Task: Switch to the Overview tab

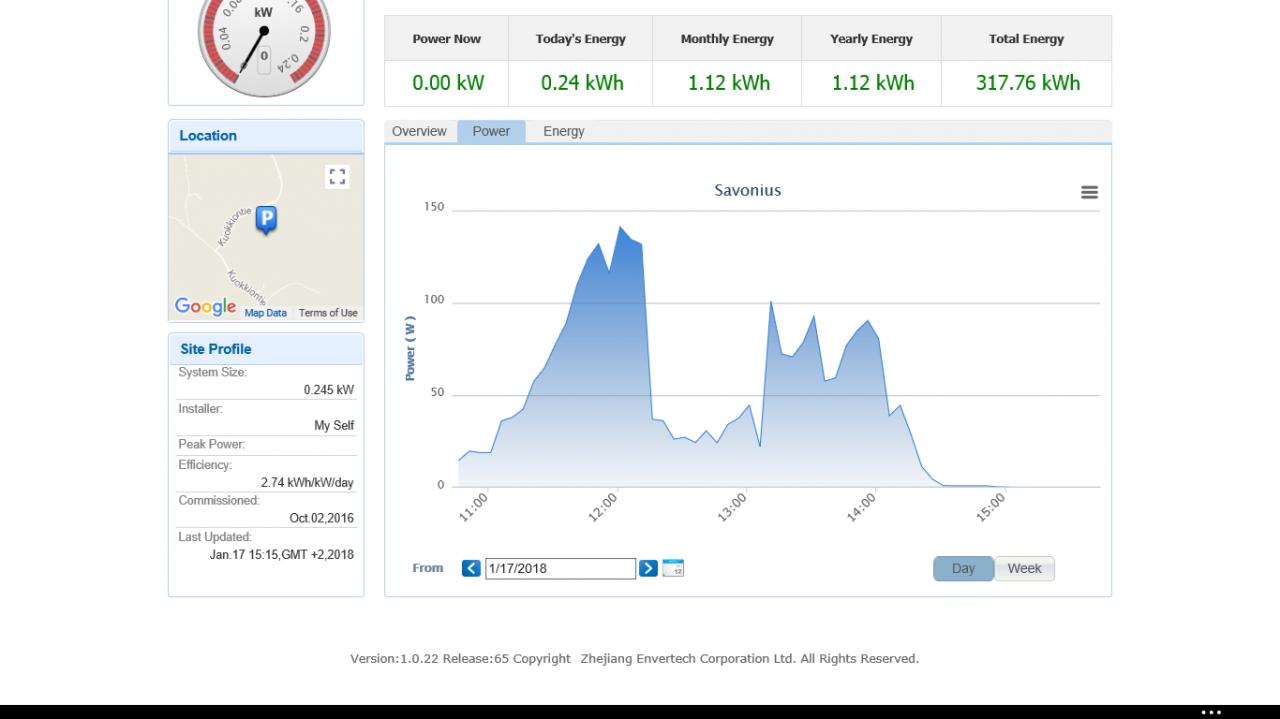Action: (x=419, y=131)
